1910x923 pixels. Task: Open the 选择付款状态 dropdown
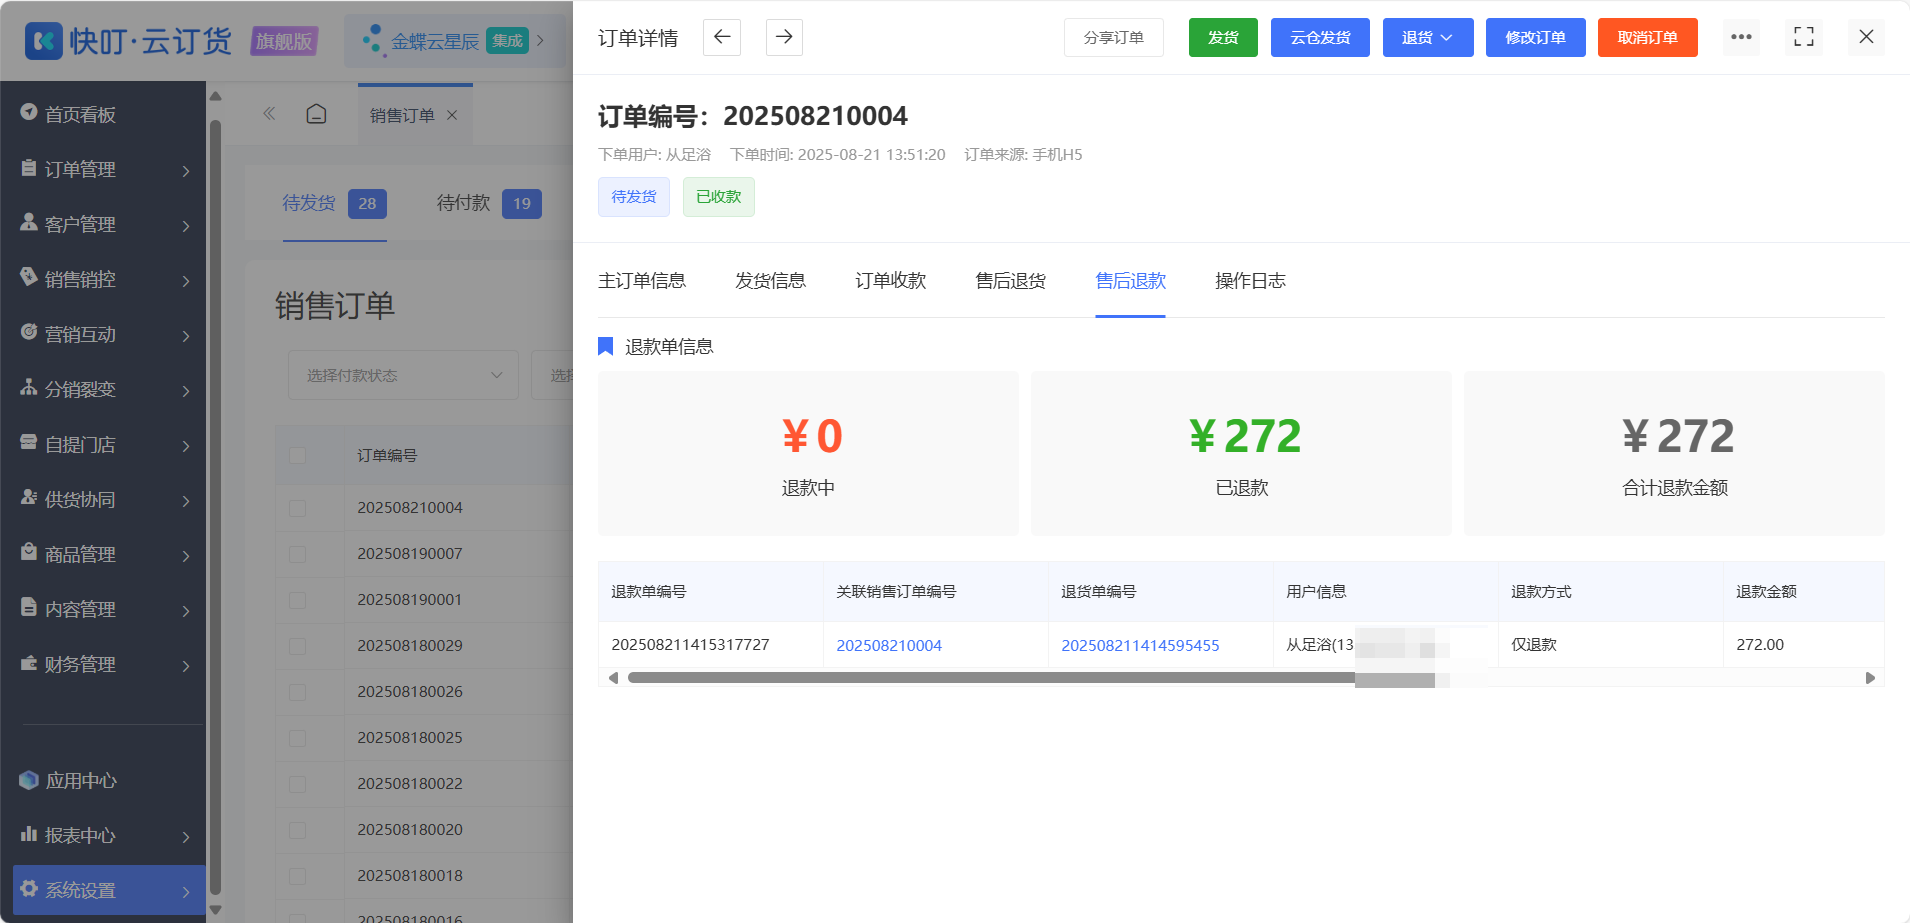403,375
